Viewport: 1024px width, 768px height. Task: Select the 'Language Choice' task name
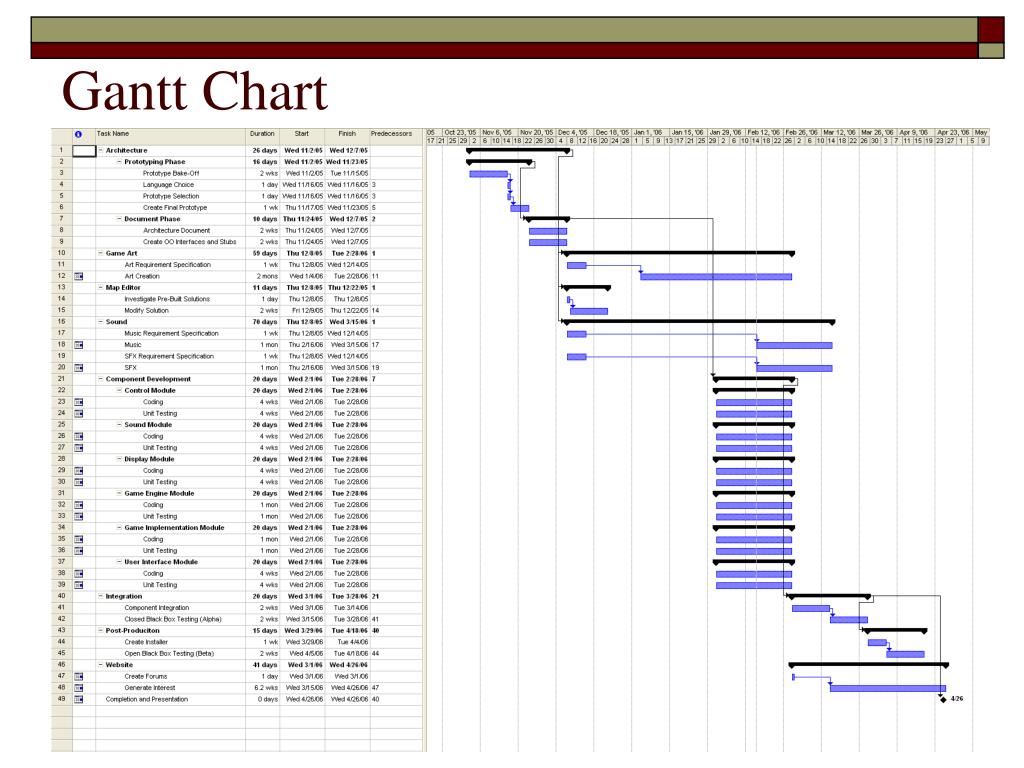click(168, 185)
